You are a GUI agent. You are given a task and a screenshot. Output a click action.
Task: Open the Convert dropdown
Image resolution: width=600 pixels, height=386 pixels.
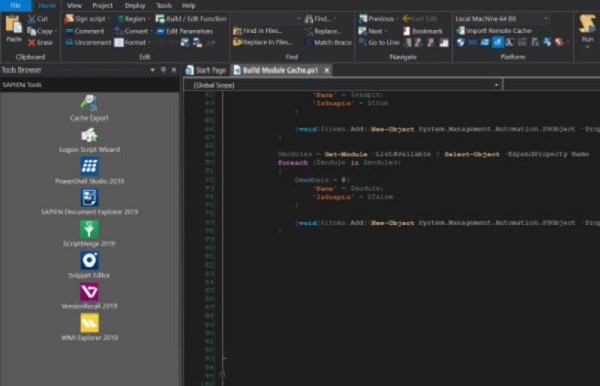(133, 31)
